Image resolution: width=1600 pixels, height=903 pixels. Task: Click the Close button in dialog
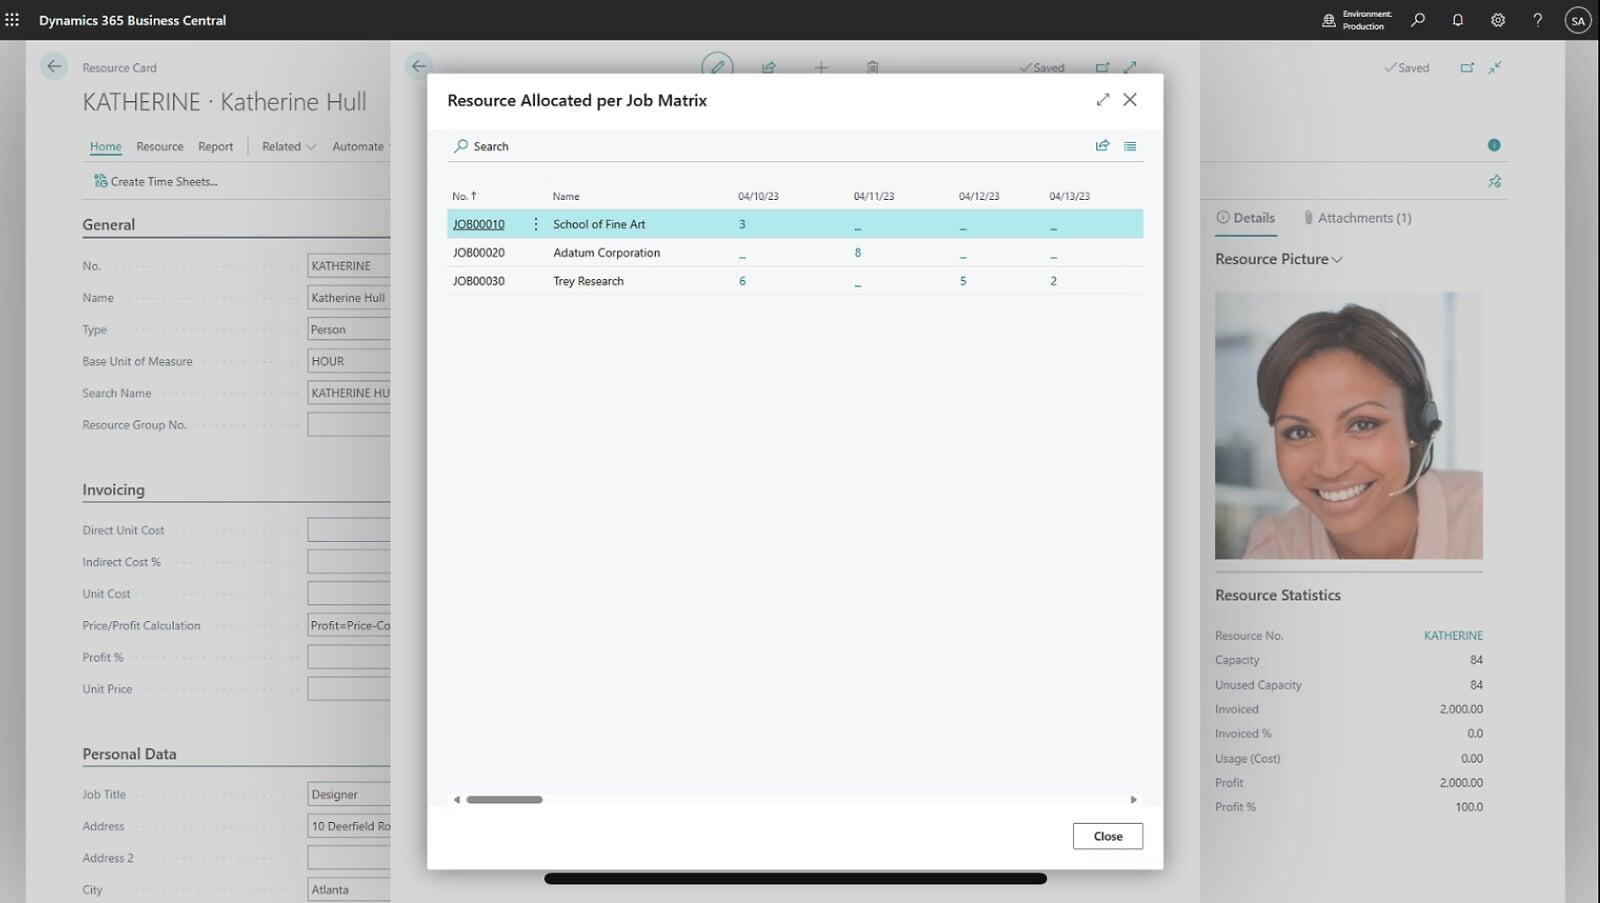pos(1108,836)
